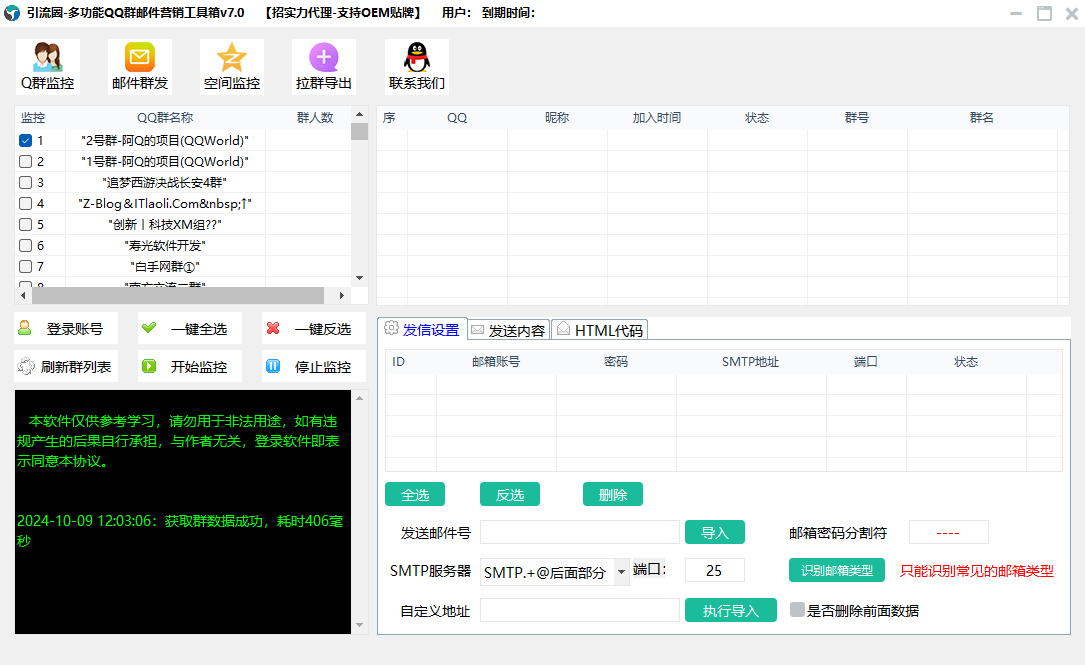
Task: Uncheck the group 1 monitoring checkbox
Action: [26, 141]
